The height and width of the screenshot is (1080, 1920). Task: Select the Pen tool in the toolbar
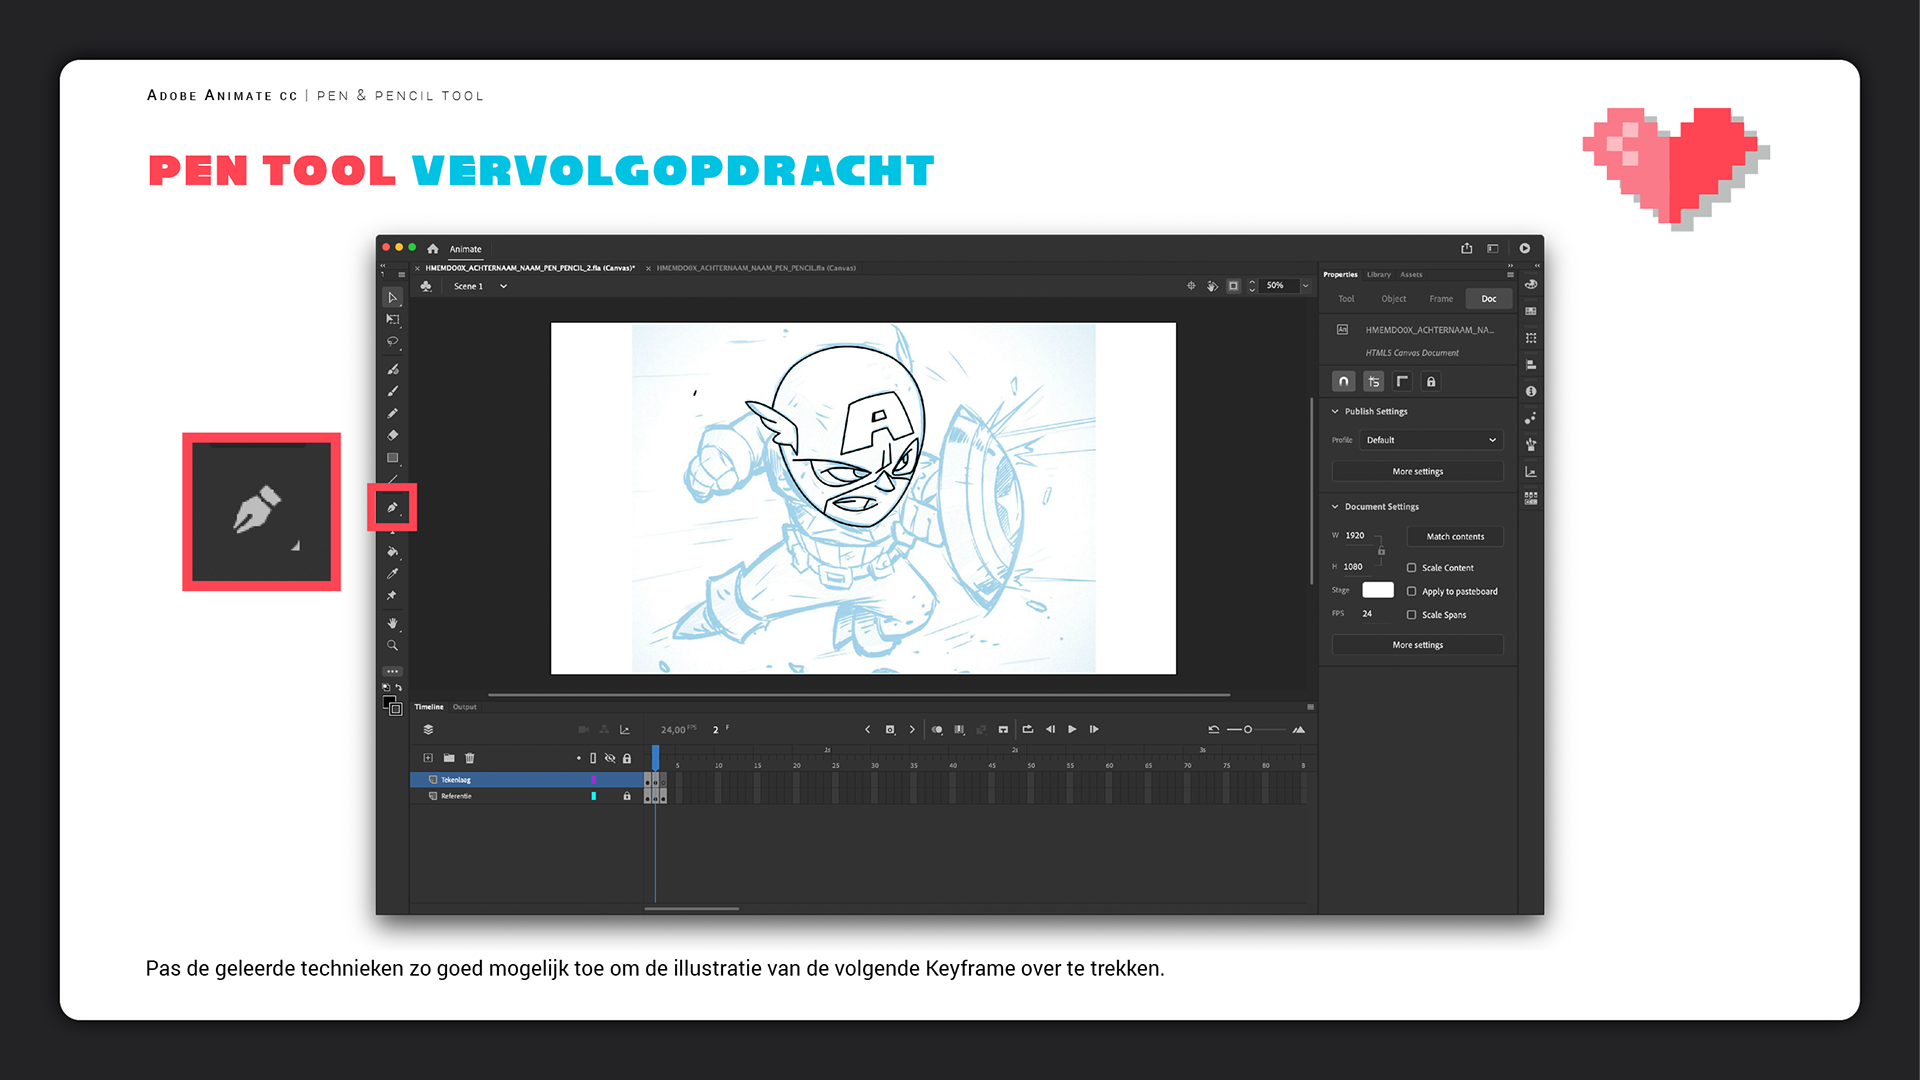392,508
